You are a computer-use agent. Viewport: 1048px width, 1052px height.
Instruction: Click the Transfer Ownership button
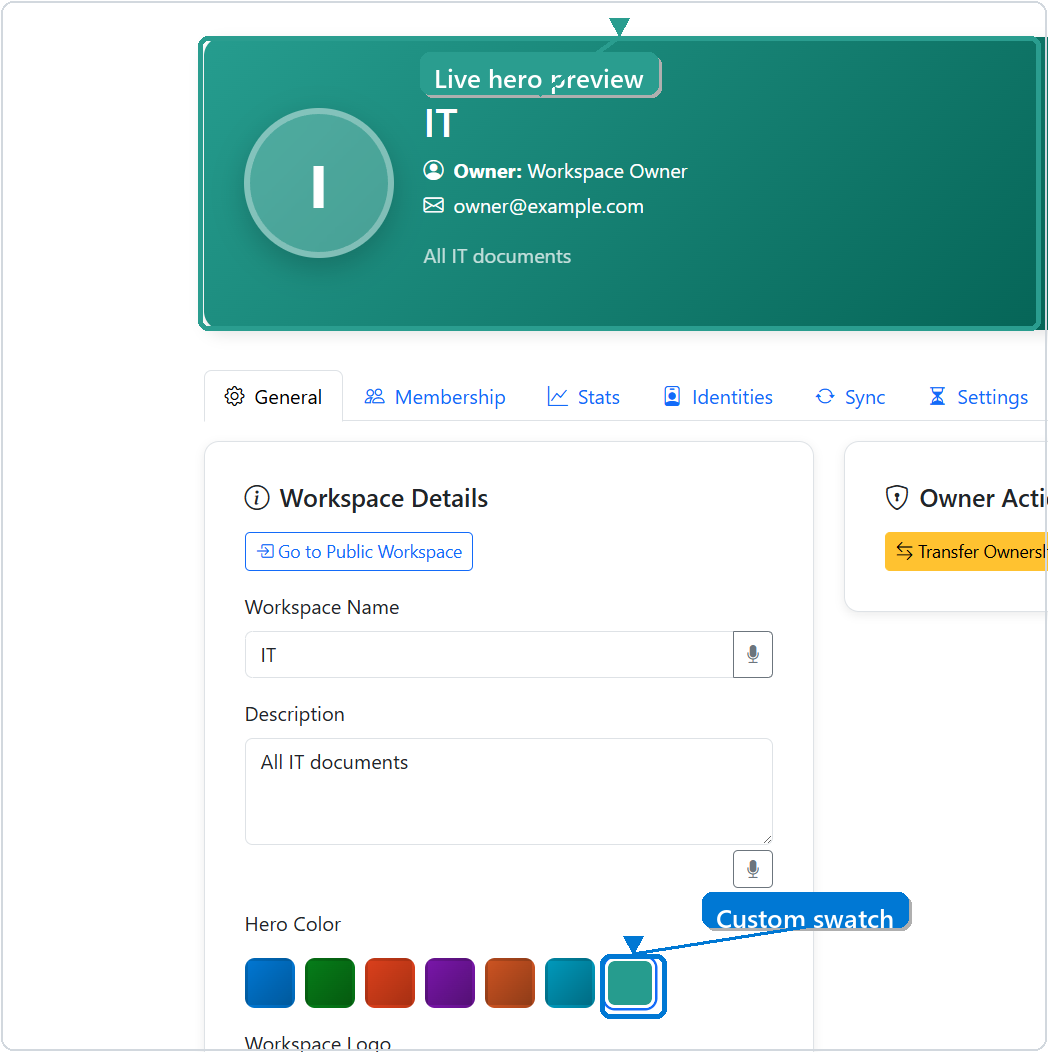[966, 551]
